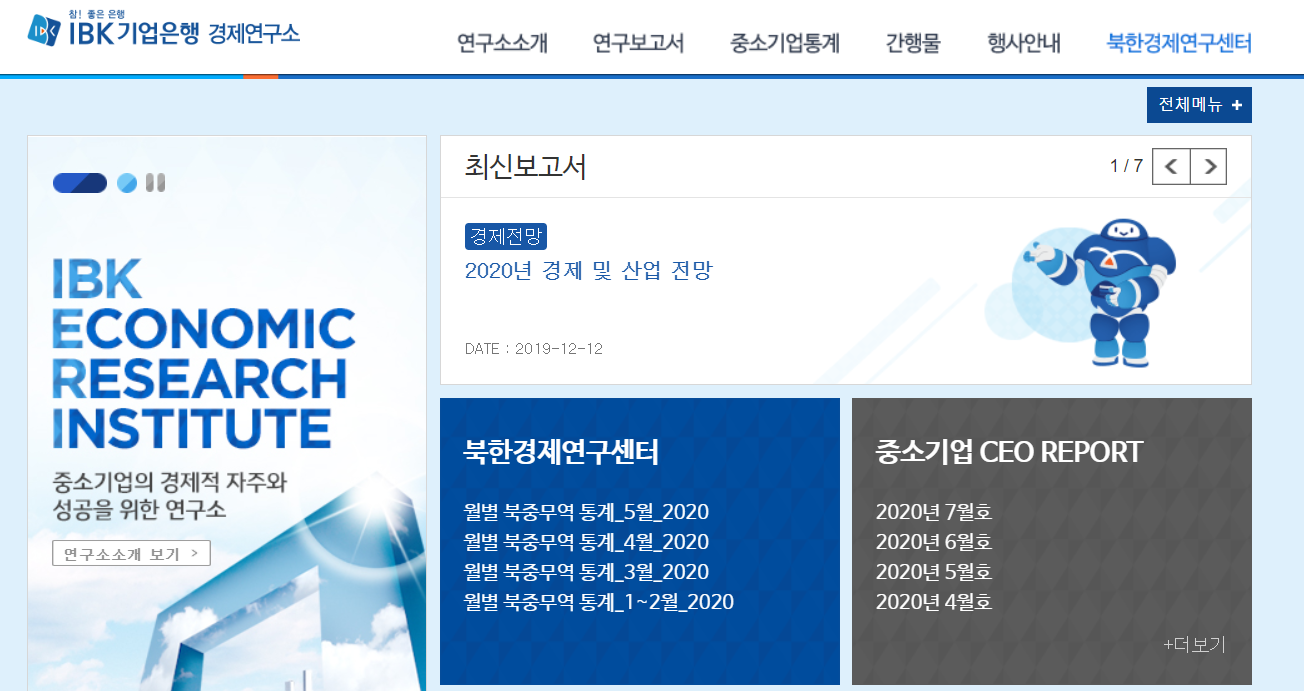The image size is (1304, 691).
Task: Open the 북한경제연구센터 panel heading
Action: pos(562,452)
